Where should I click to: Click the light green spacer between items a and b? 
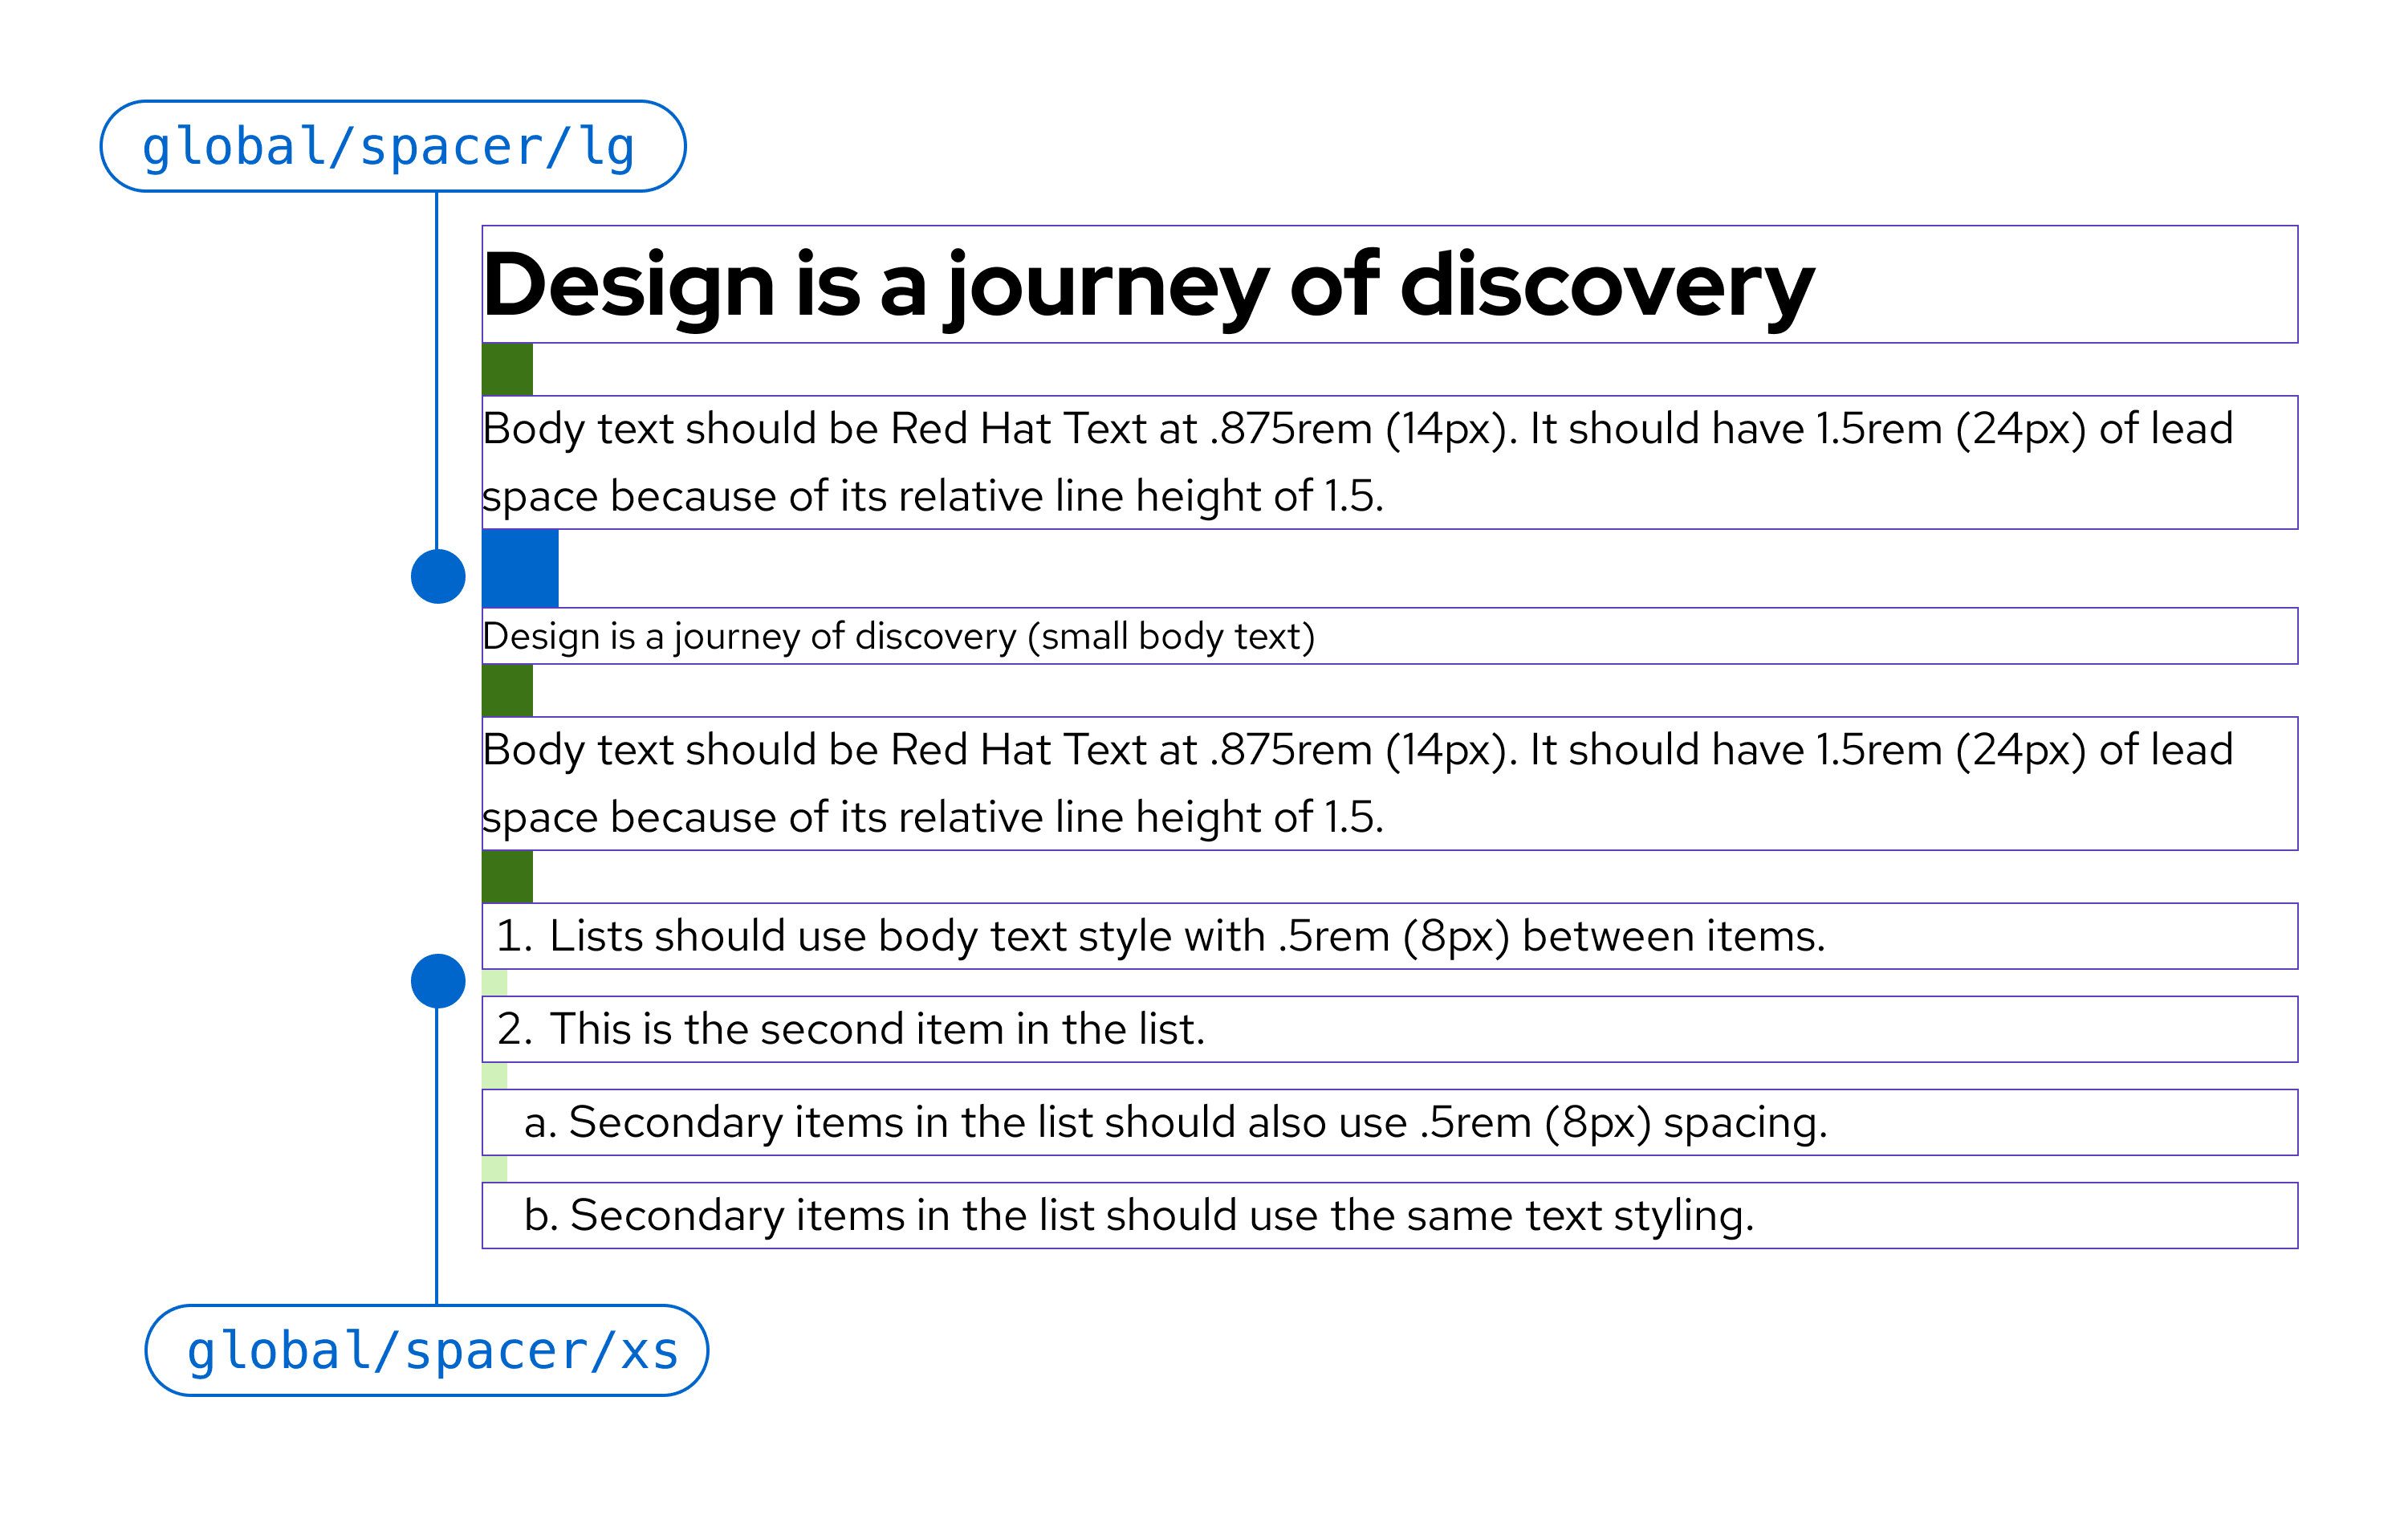pos(495,1168)
